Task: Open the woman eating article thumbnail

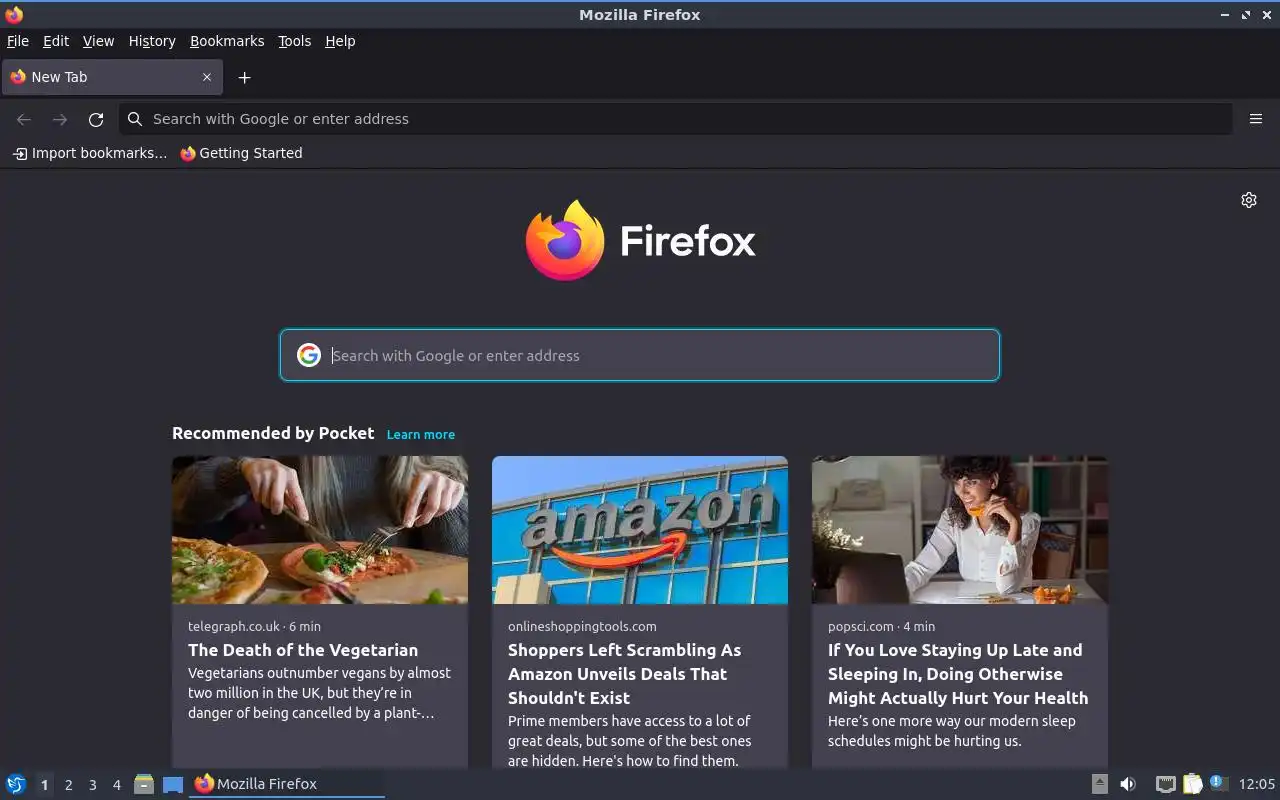Action: click(960, 530)
